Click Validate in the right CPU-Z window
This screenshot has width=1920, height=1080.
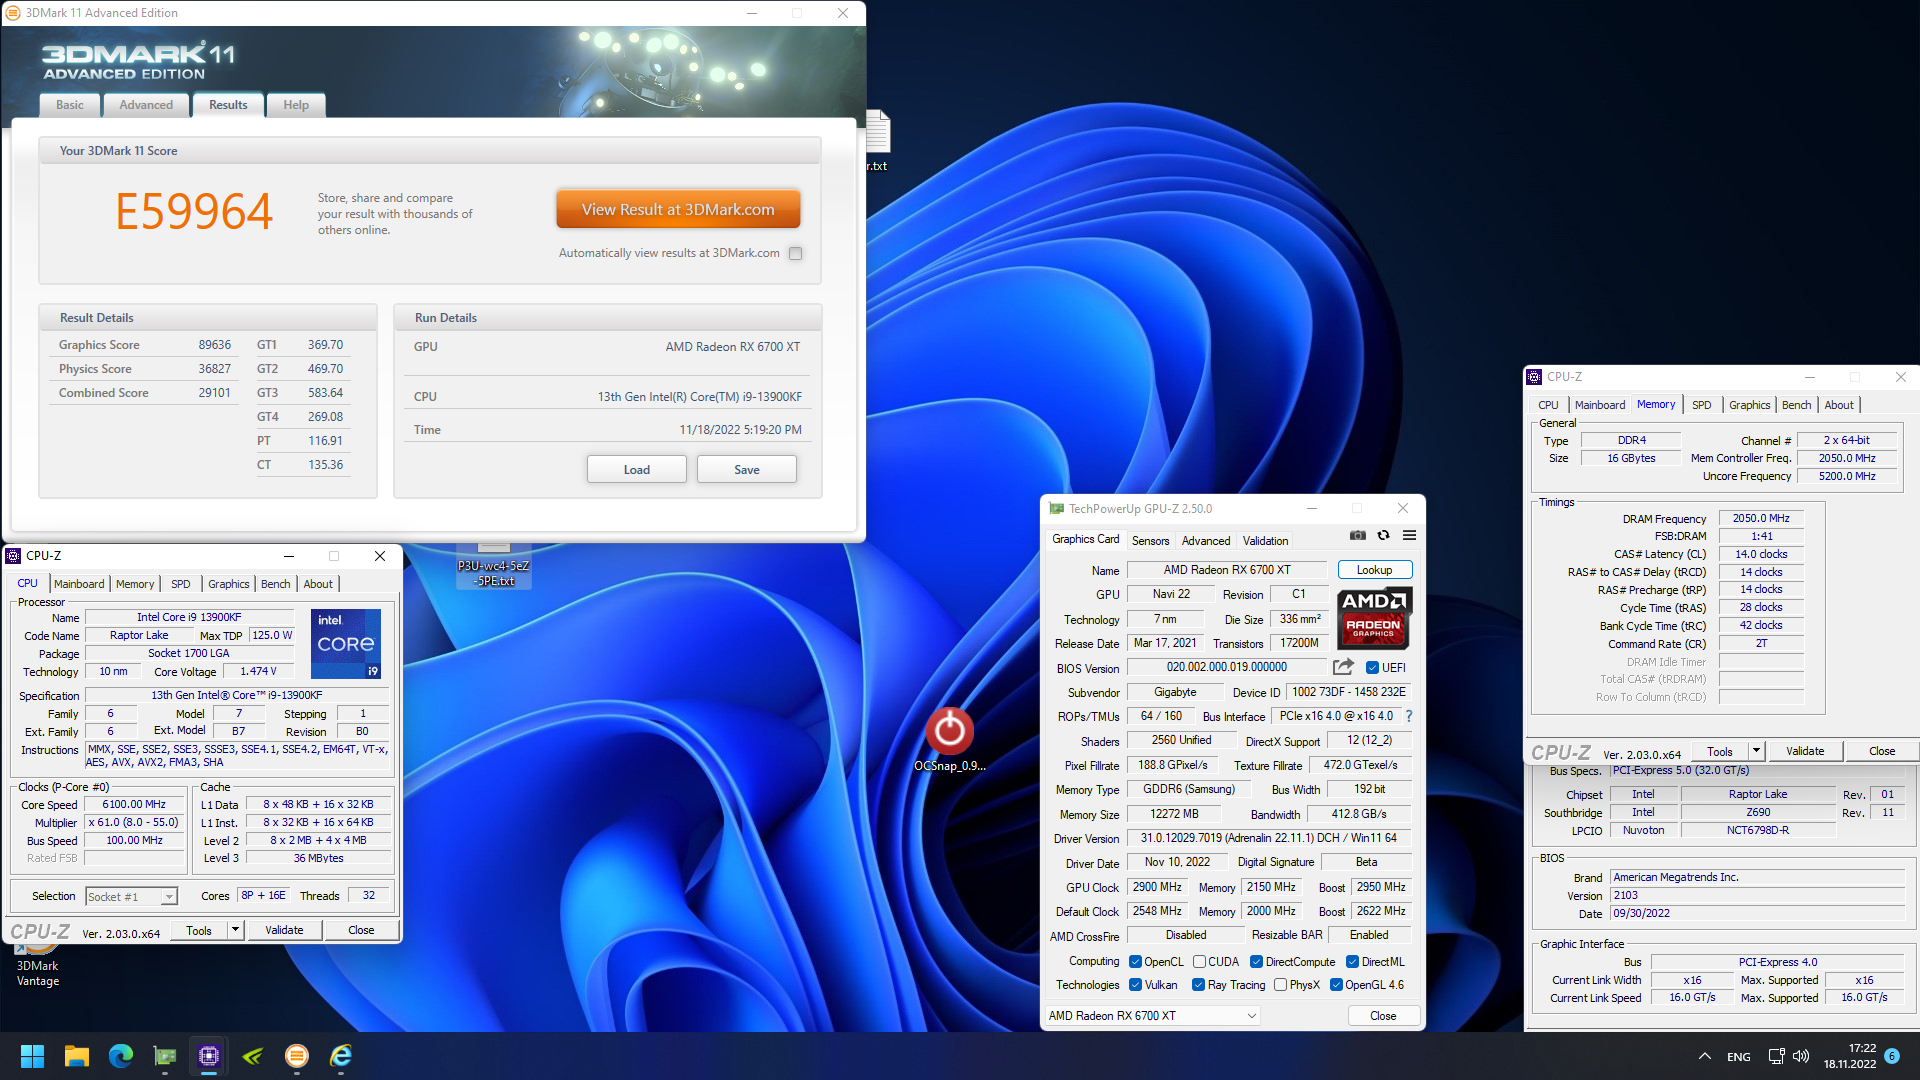pos(1805,751)
